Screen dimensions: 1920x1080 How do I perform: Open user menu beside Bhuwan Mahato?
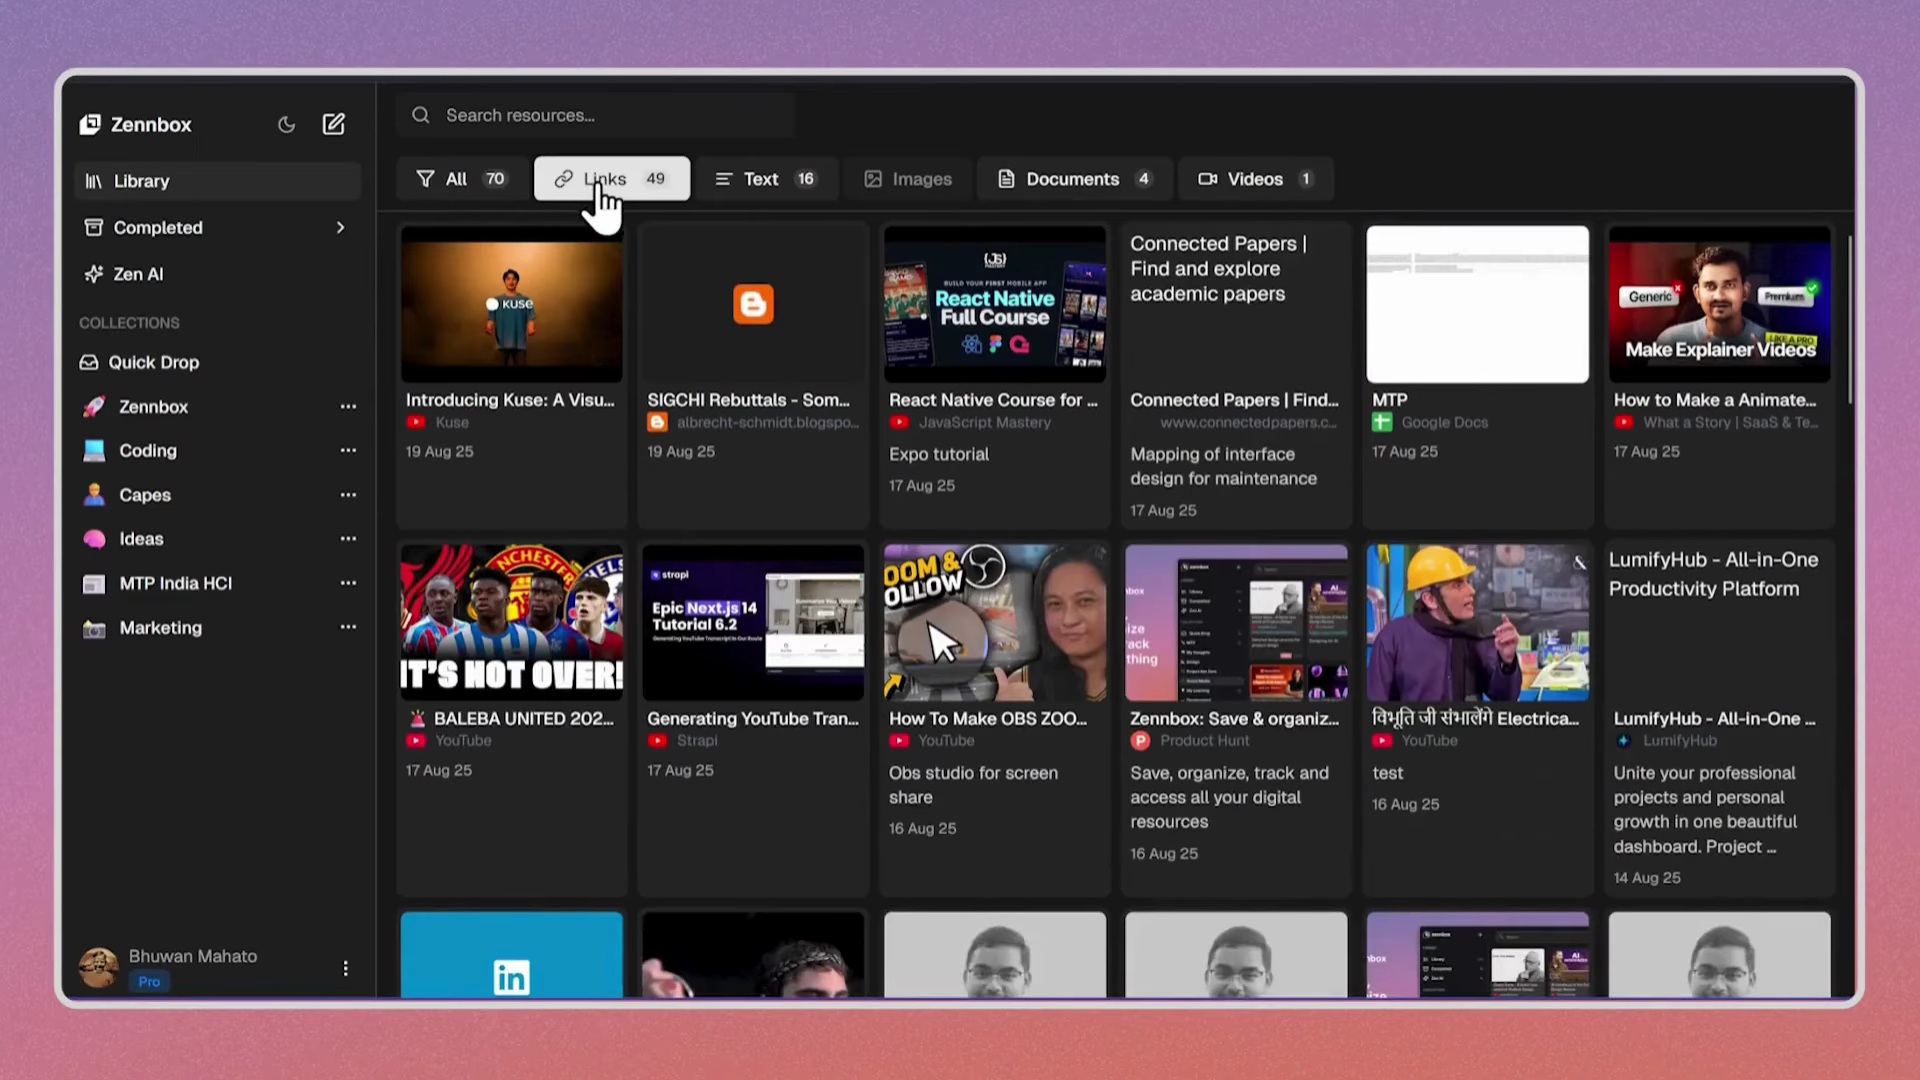(x=345, y=968)
